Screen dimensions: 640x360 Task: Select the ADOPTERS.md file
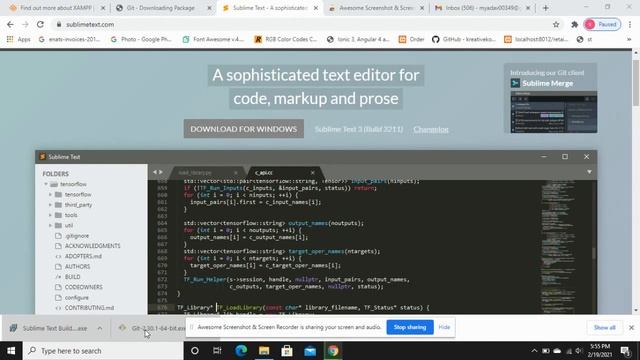tap(83, 256)
